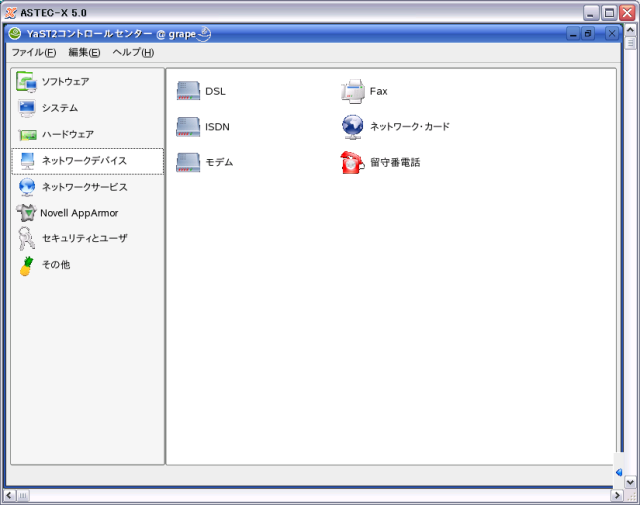Close the YaST2 control center window
Screen dimensions: 640x505
click(x=611, y=33)
